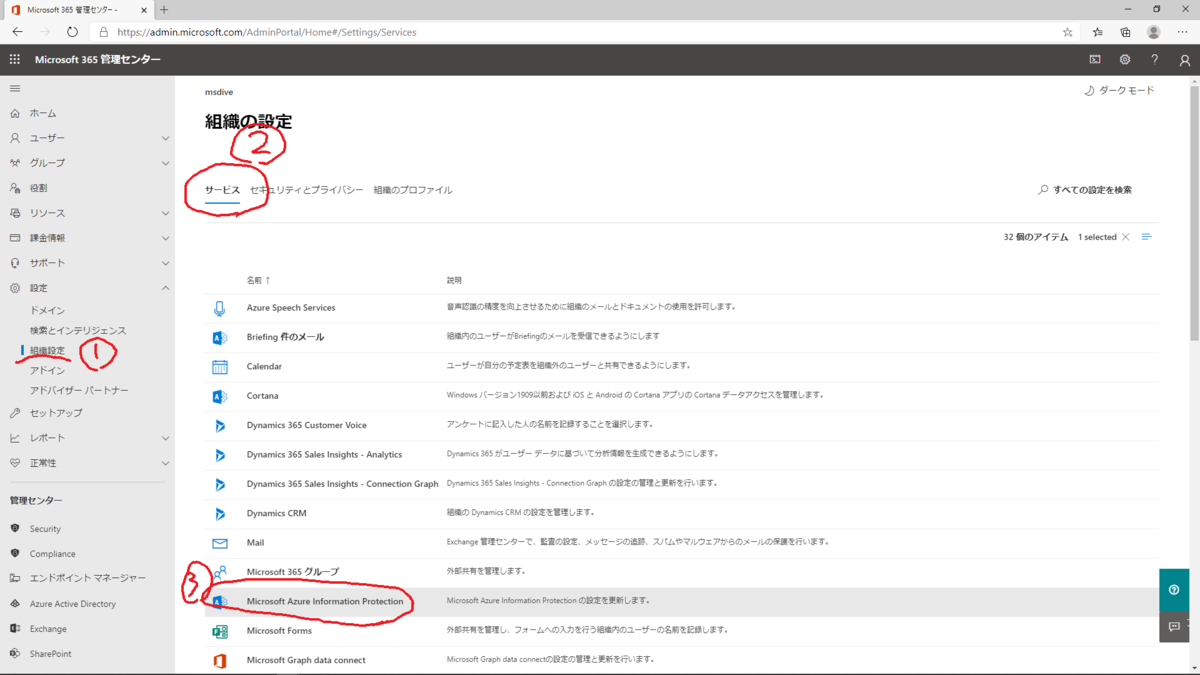This screenshot has height=675, width=1200.
Task: Clear the 1 selected item X
Action: [1126, 237]
